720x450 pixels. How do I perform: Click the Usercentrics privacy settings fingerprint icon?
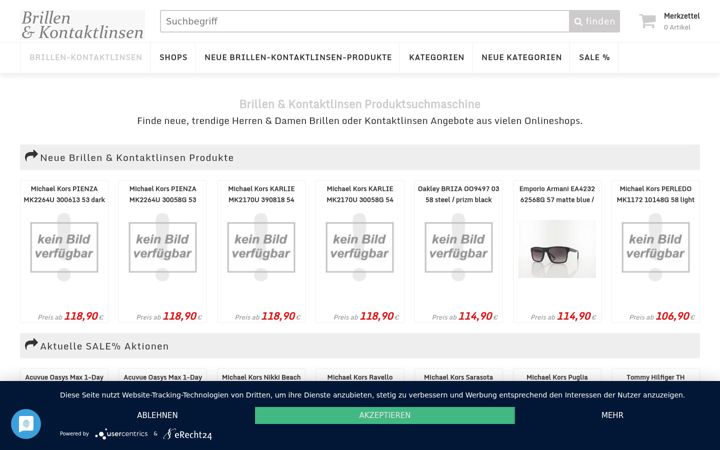26,424
